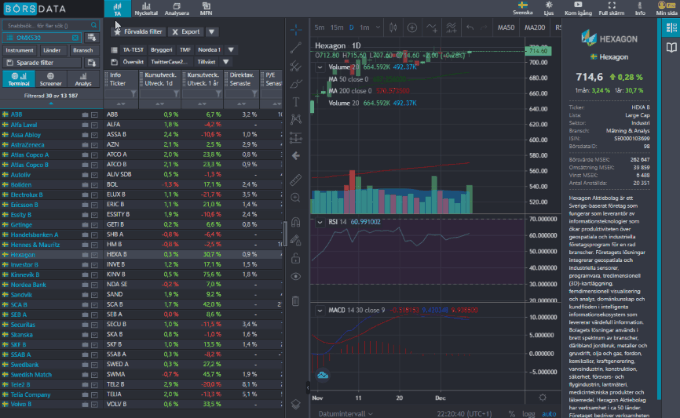
Task: Click the Förvalda filter button
Action: coord(138,32)
